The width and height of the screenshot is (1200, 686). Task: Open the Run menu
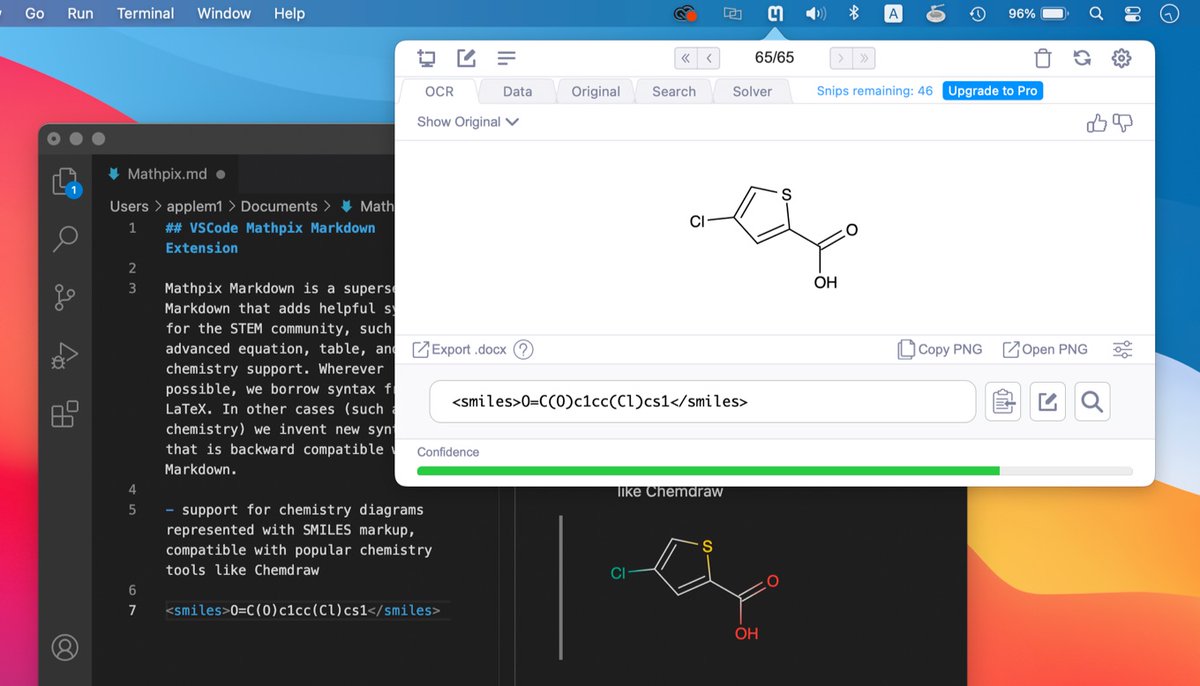pyautogui.click(x=80, y=14)
